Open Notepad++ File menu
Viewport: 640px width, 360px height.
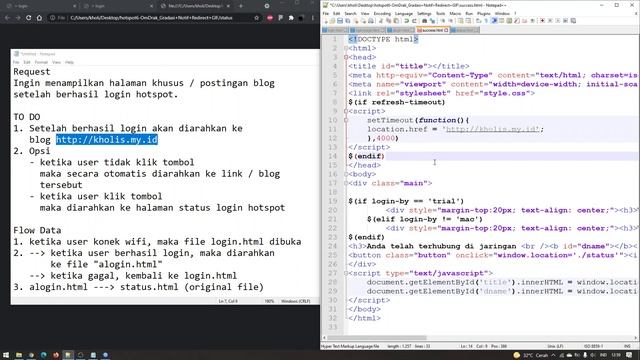pyautogui.click(x=326, y=13)
